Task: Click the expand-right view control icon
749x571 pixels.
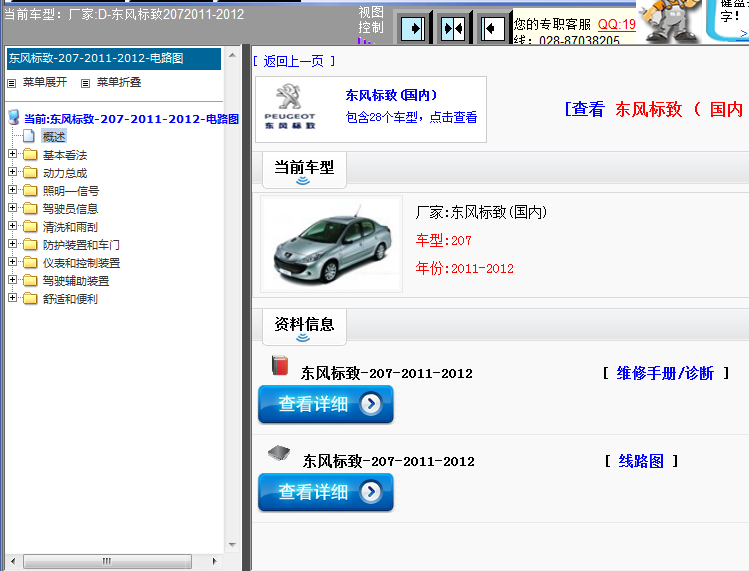Action: [413, 29]
